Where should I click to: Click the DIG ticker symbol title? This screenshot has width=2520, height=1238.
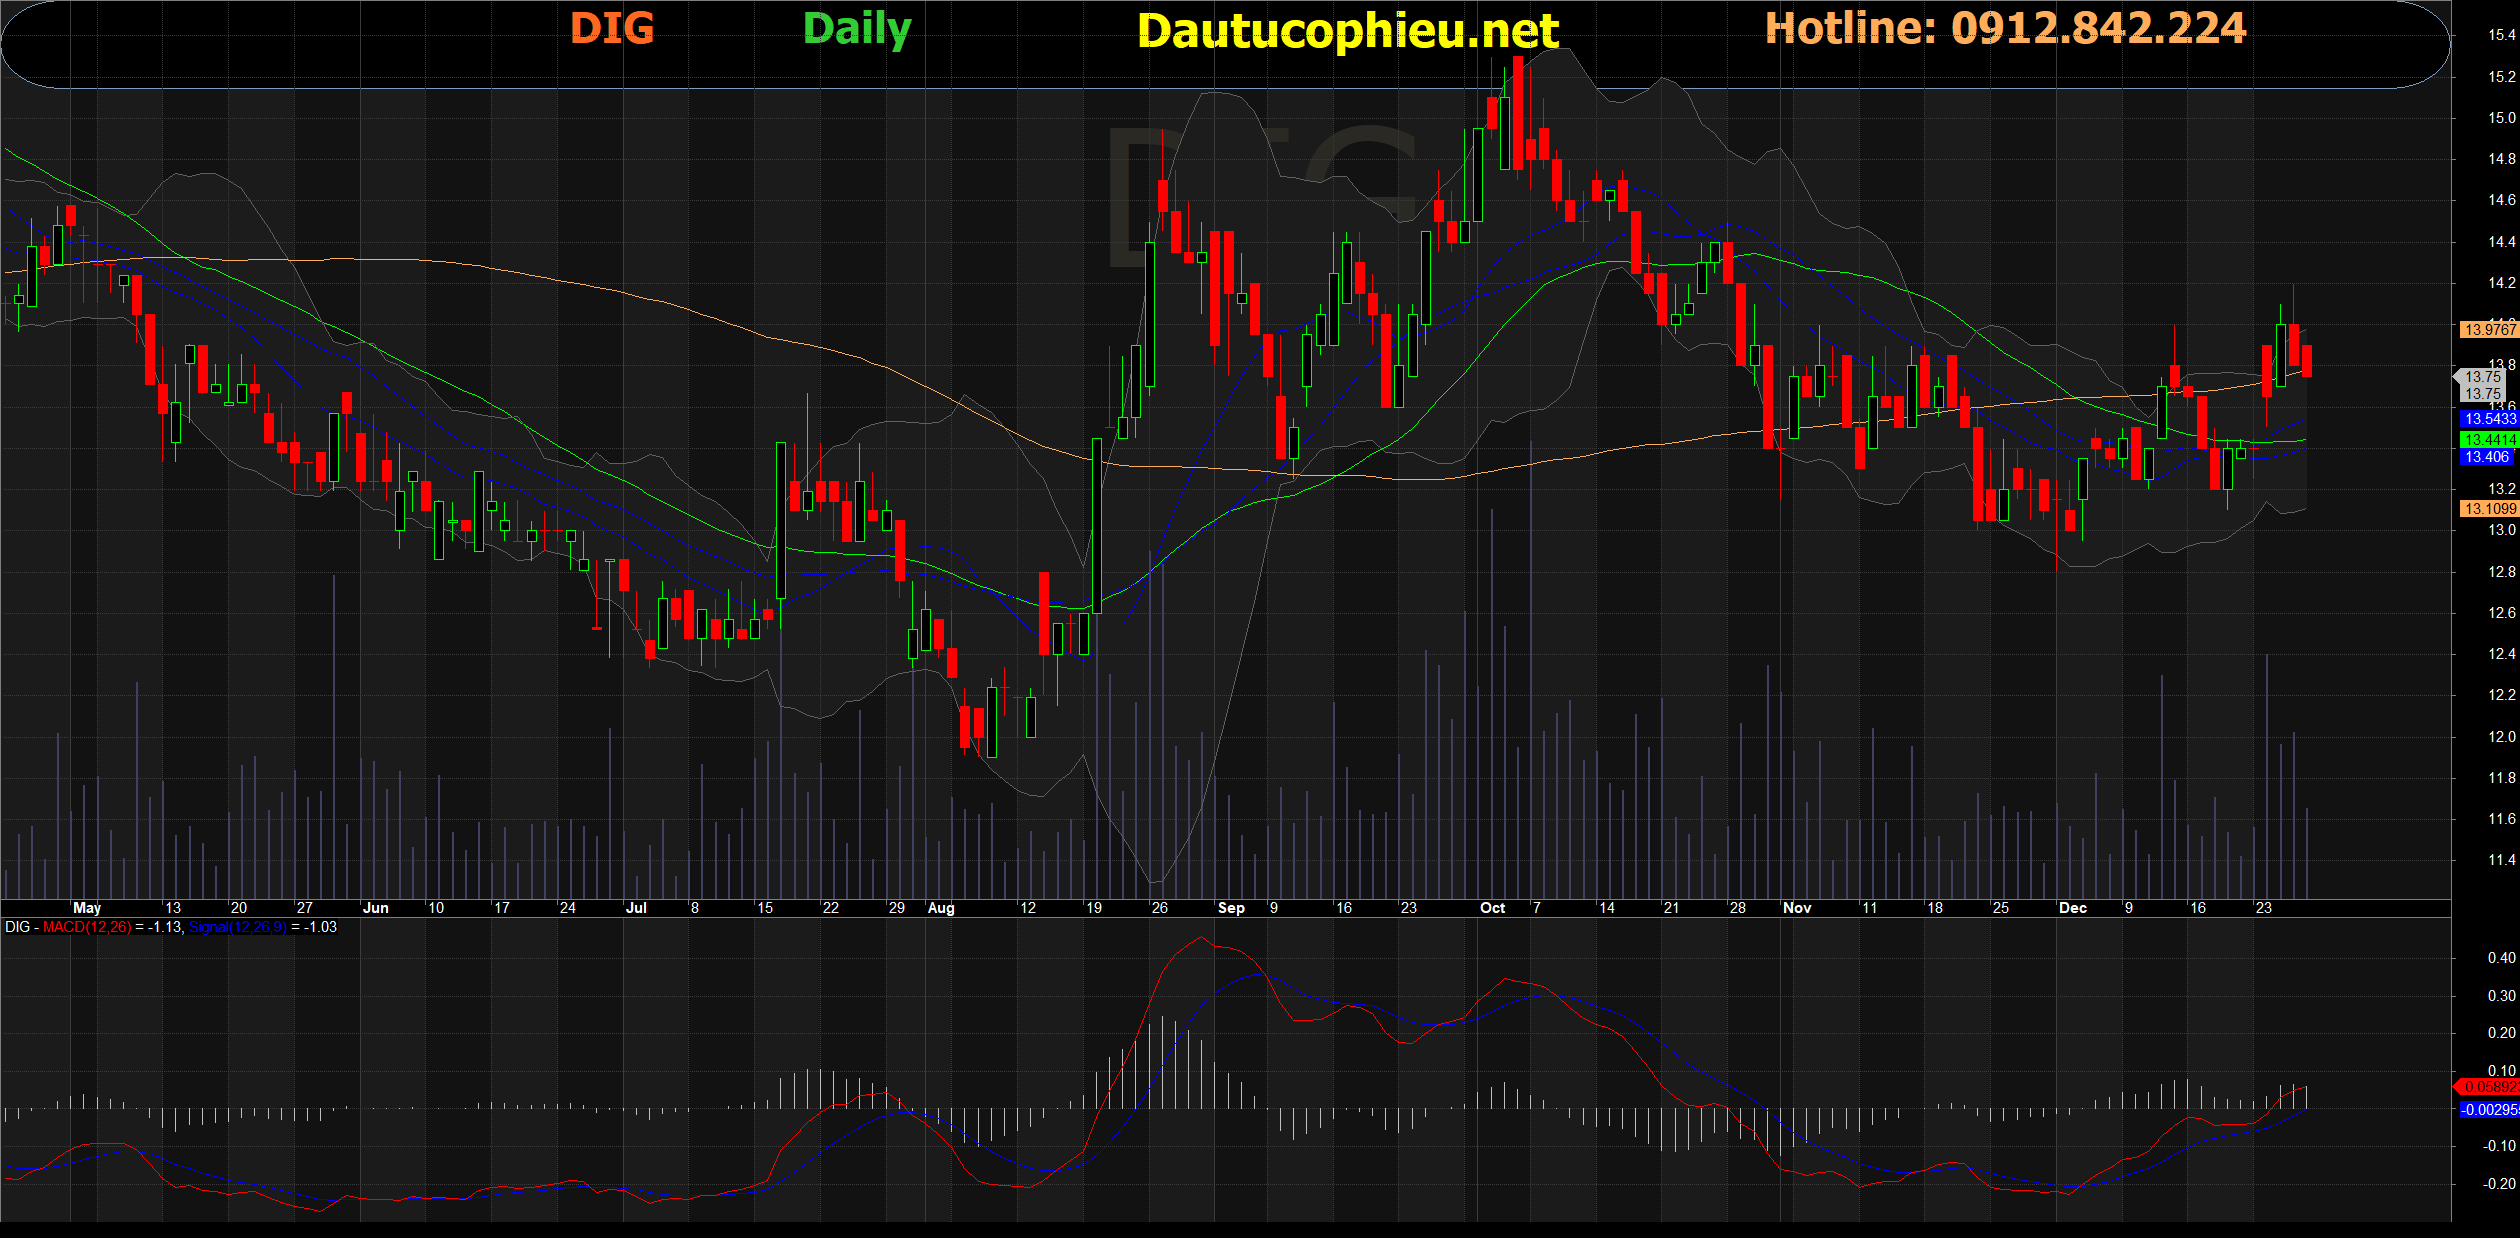(x=611, y=29)
